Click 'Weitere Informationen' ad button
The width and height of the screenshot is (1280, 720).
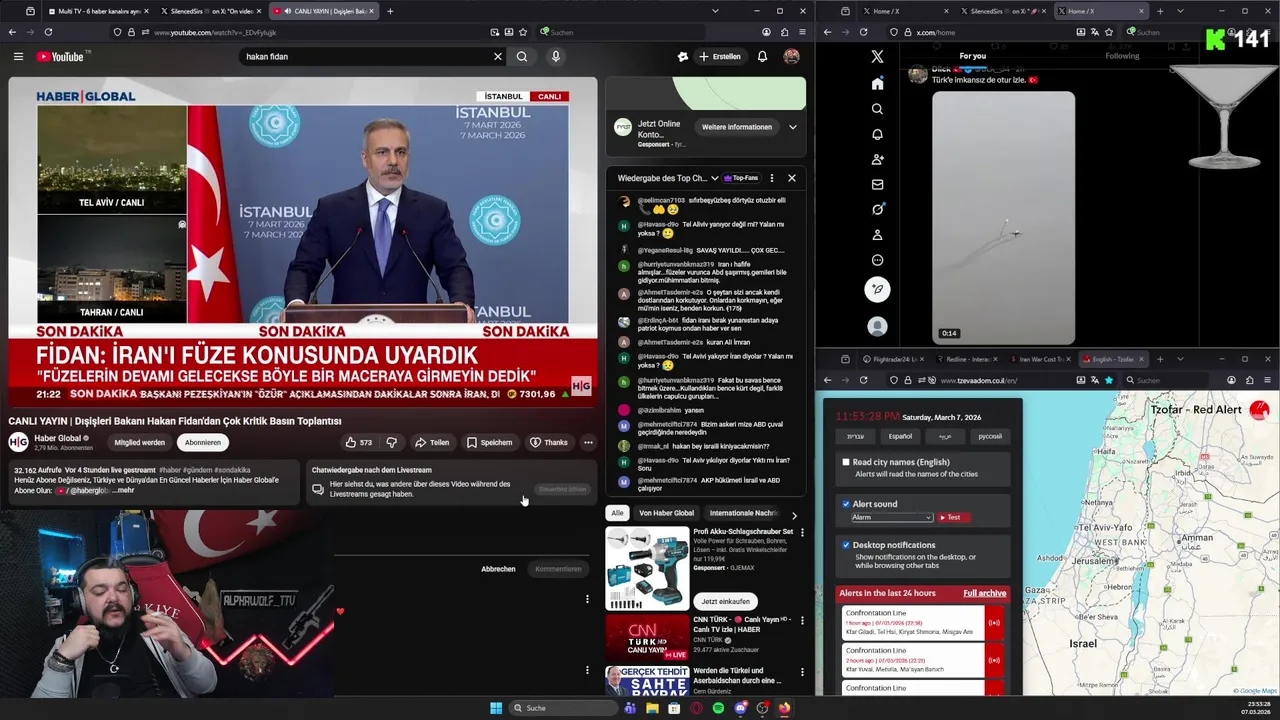tap(737, 127)
